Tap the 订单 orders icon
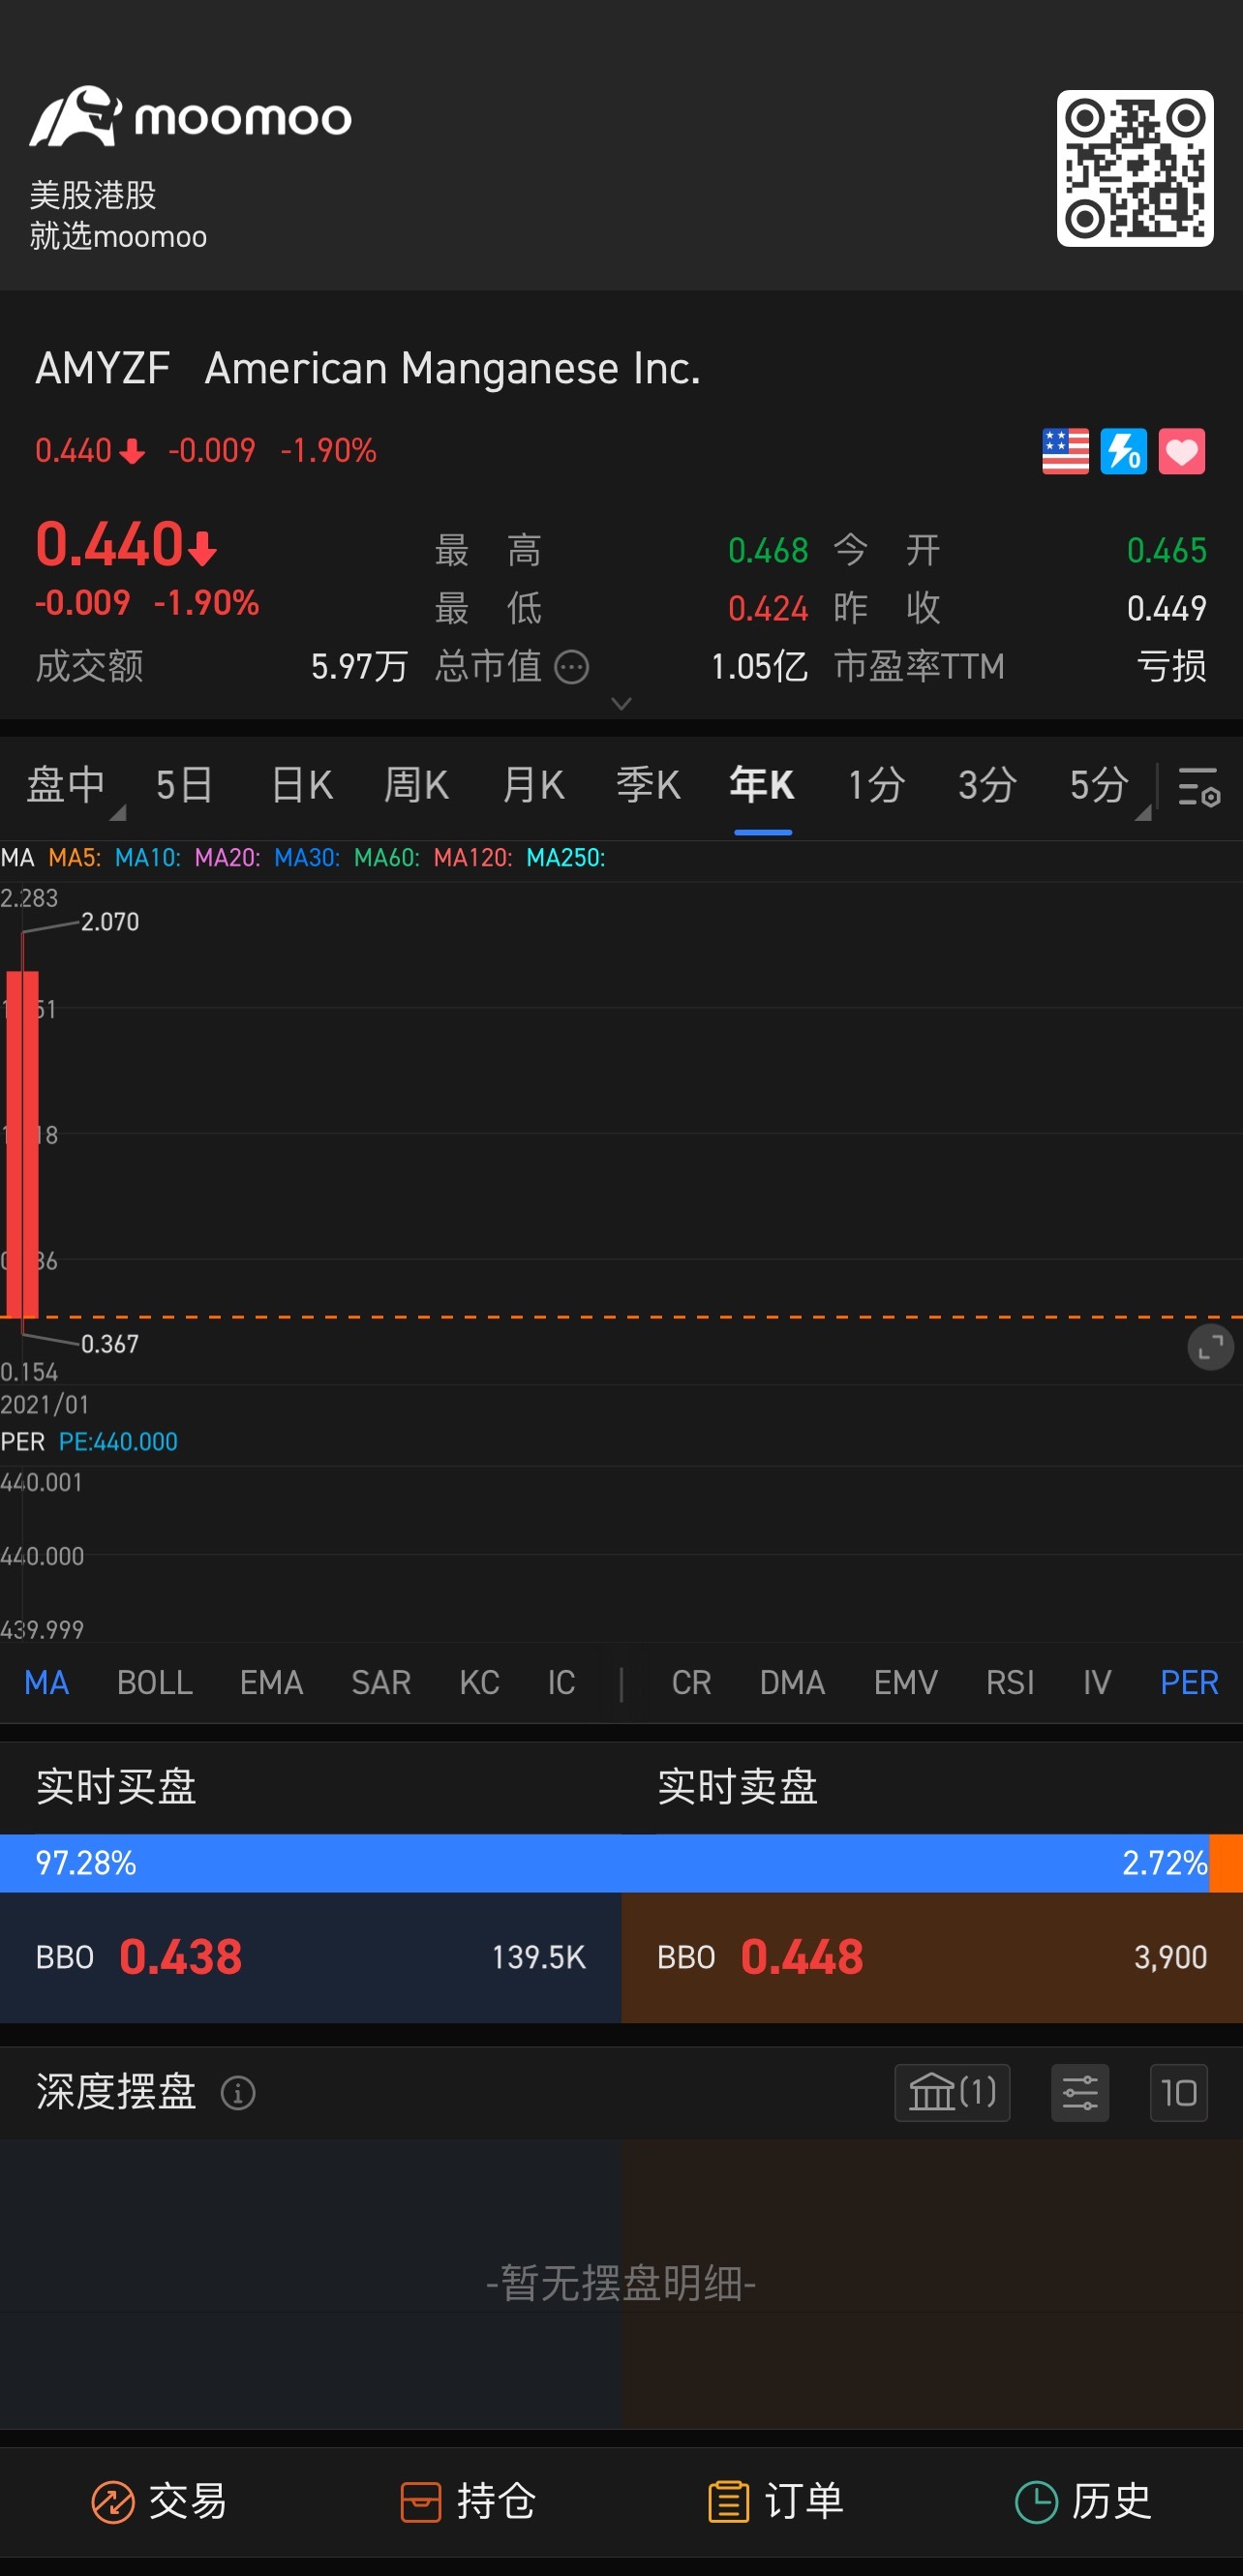This screenshot has height=2576, width=1243. pos(729,2503)
